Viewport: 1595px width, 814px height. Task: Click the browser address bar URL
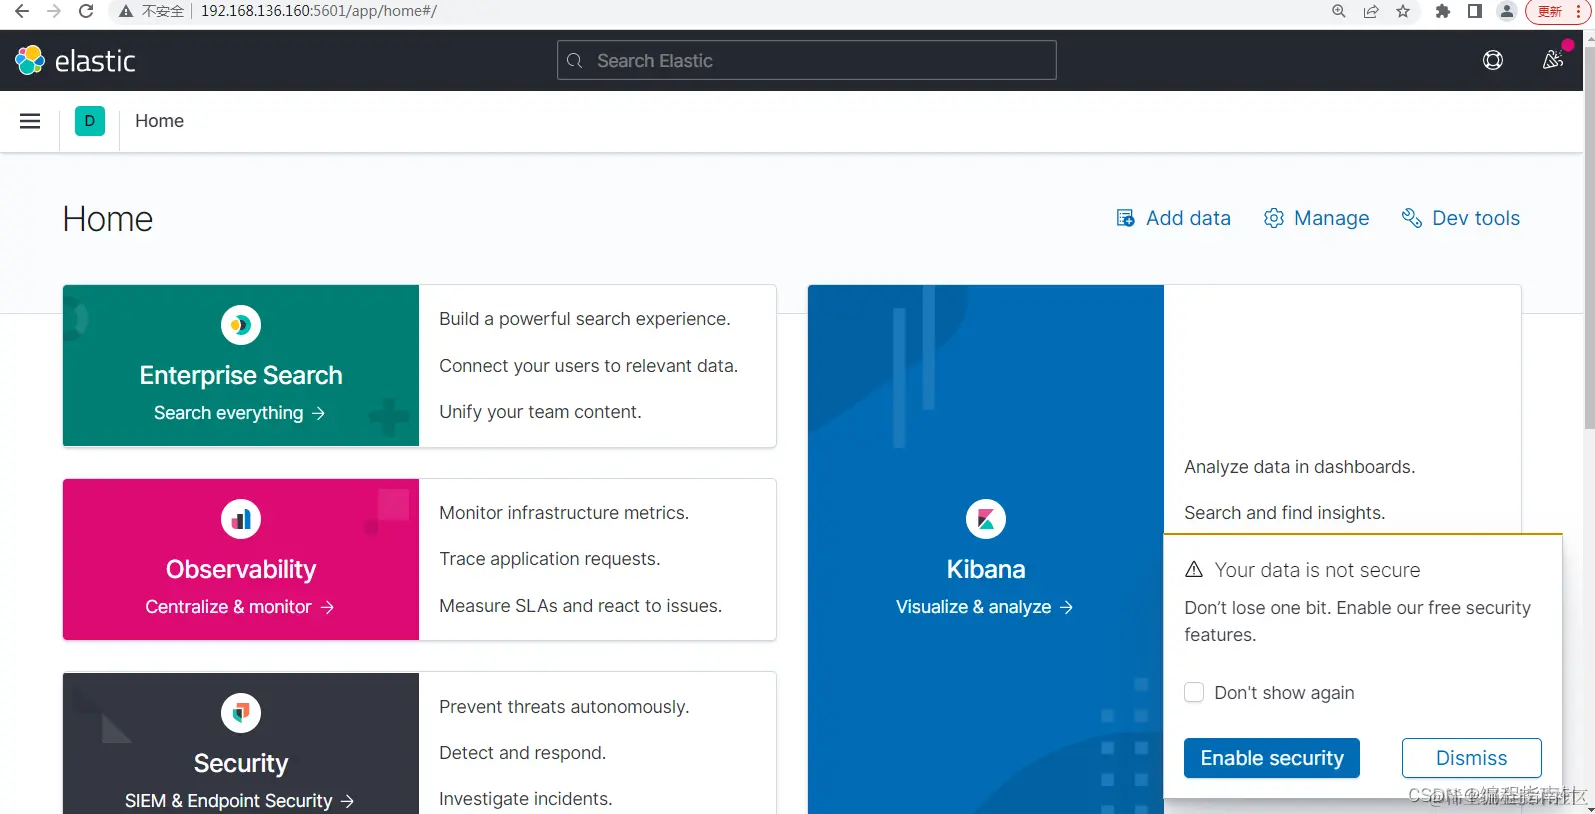click(x=319, y=11)
